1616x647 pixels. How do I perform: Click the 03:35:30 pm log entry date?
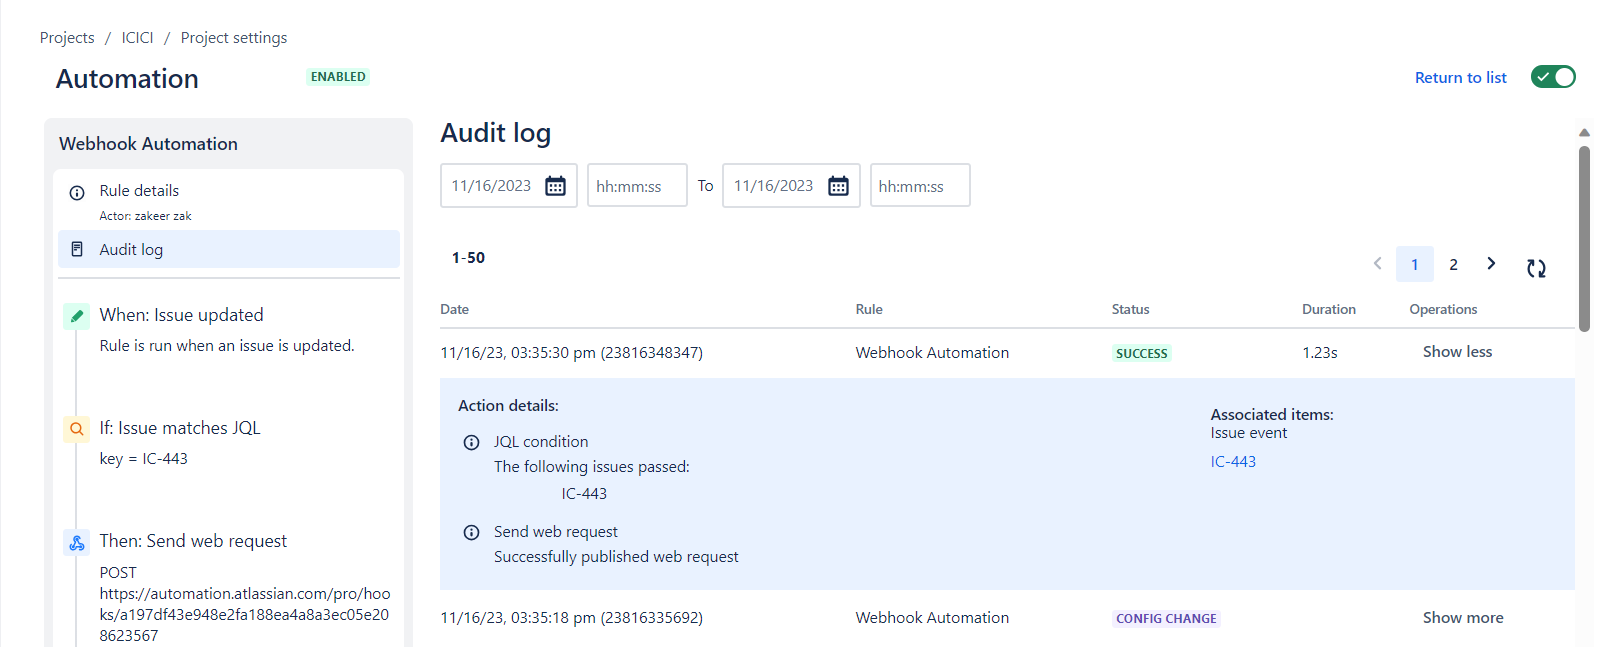click(571, 353)
